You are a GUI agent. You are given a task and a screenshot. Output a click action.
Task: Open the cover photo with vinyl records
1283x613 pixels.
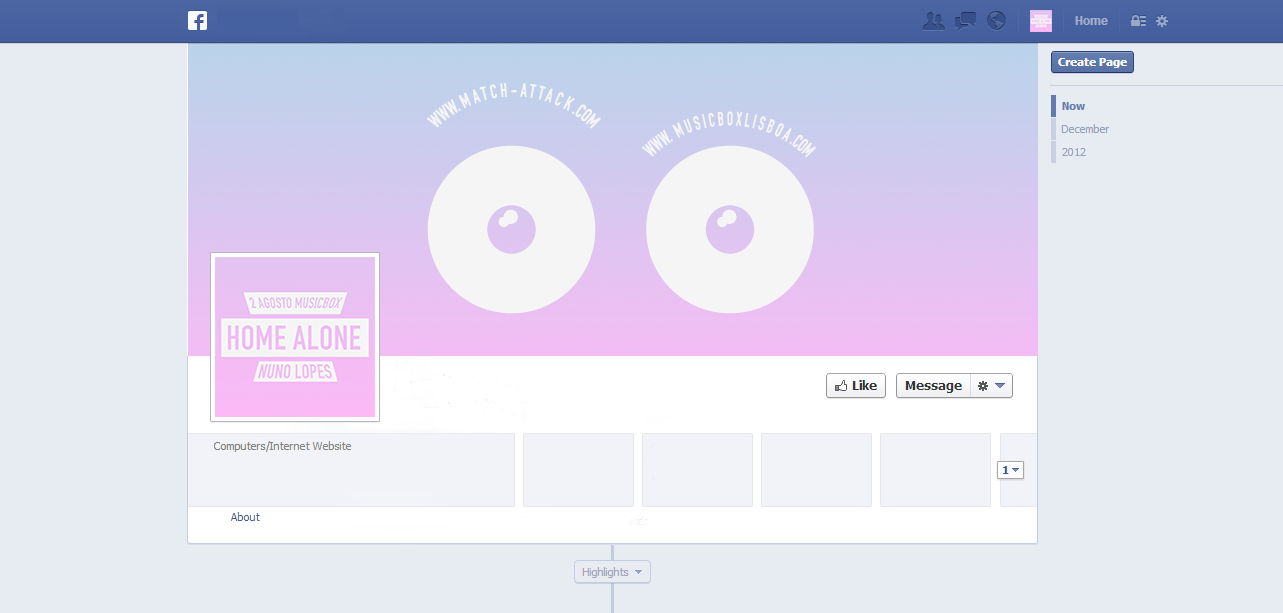coord(612,199)
